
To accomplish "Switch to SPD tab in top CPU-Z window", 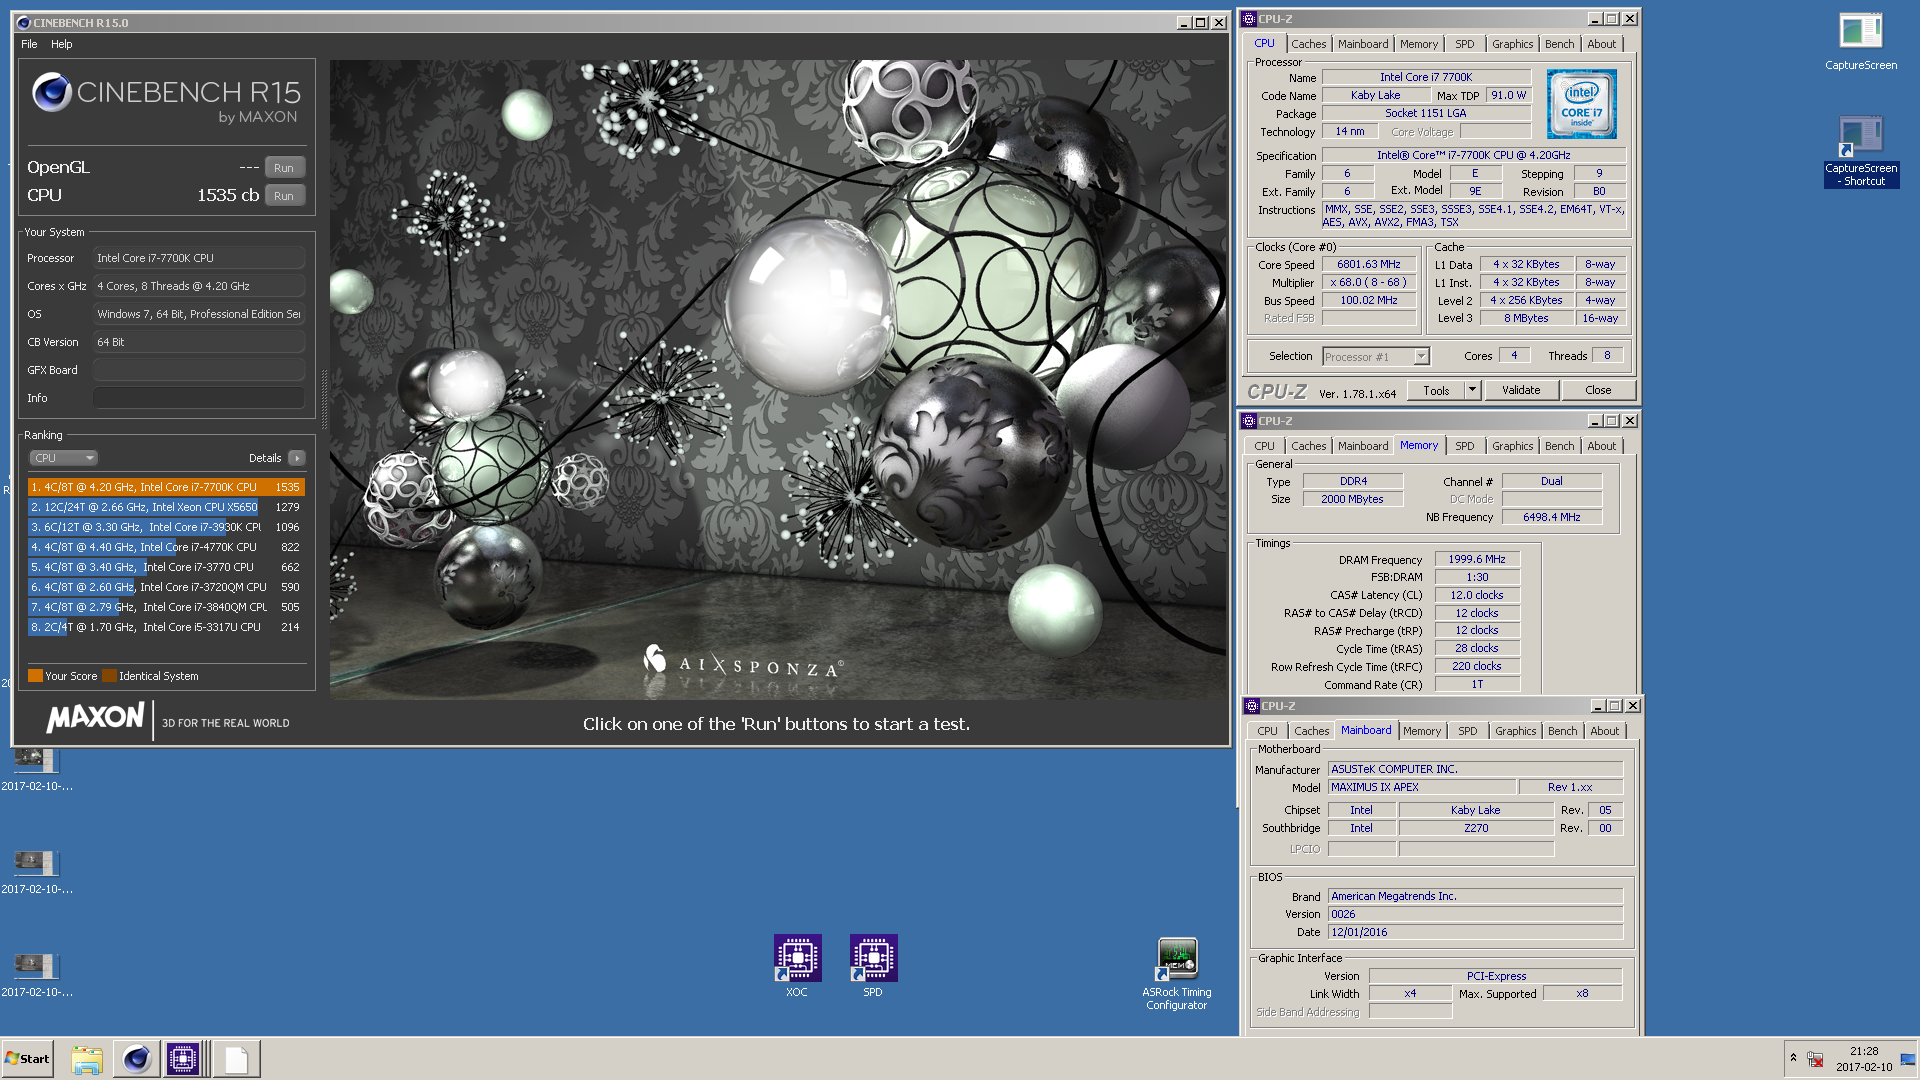I will click(x=1465, y=44).
